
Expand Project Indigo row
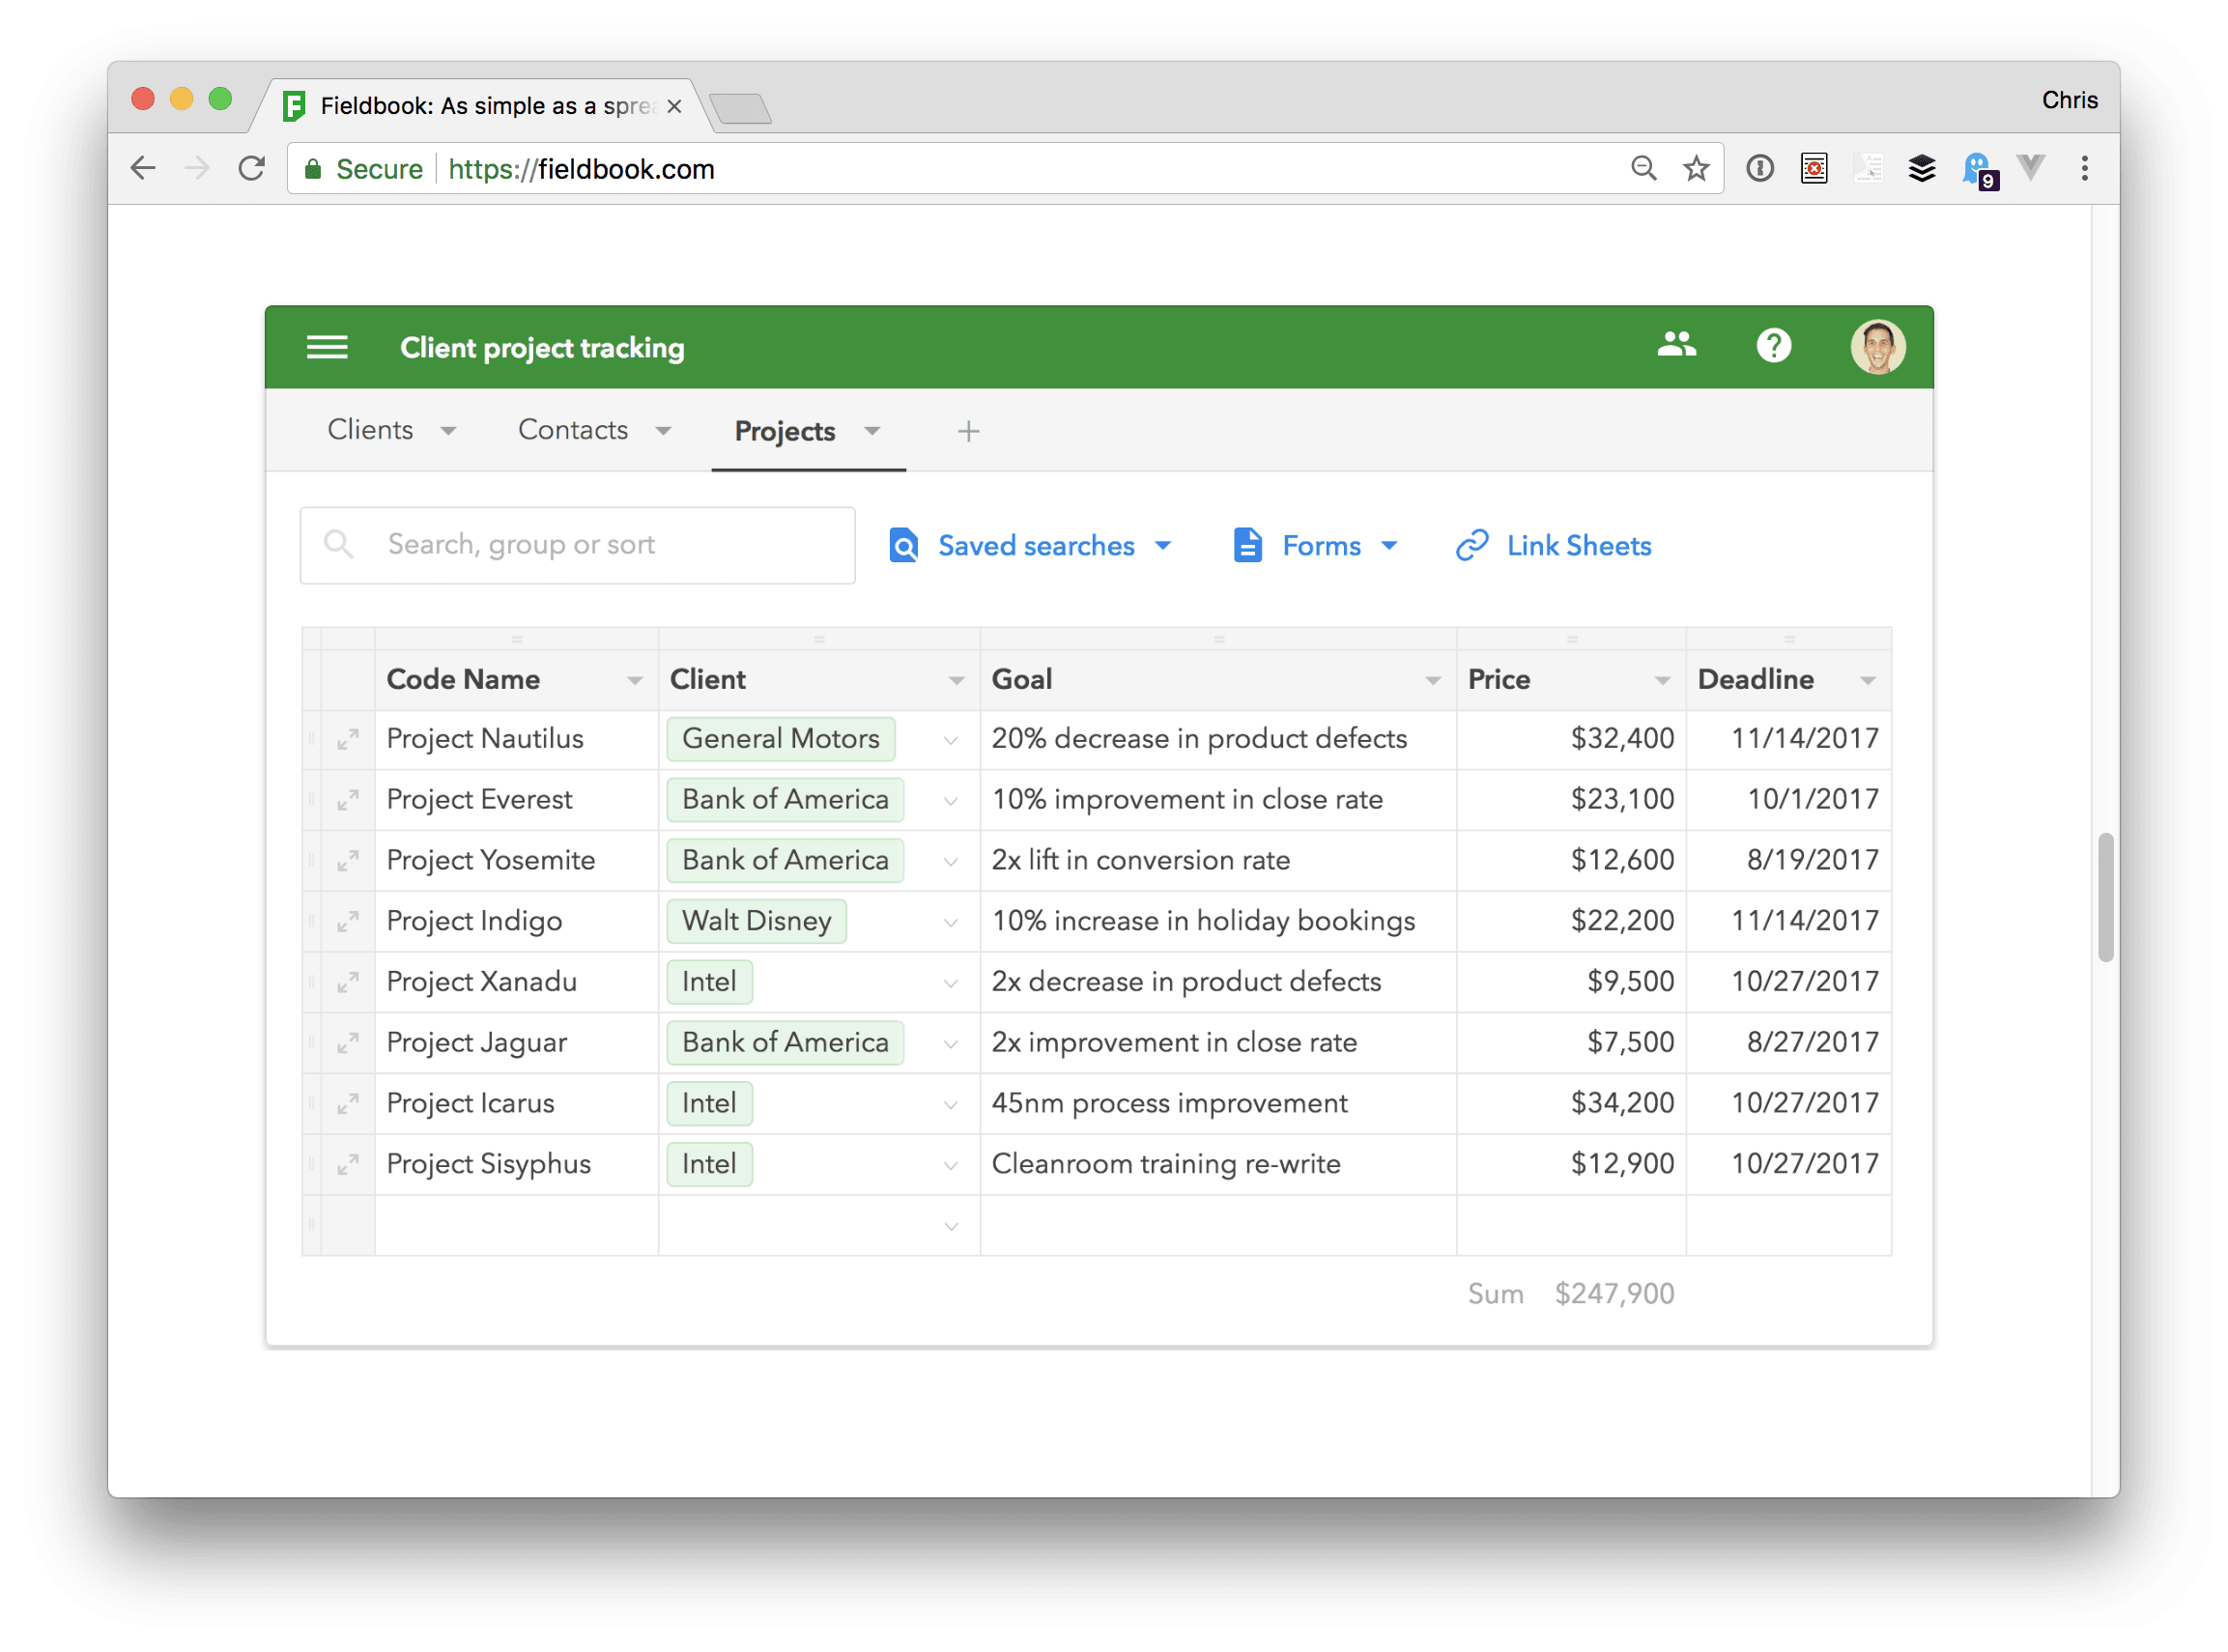tap(347, 923)
